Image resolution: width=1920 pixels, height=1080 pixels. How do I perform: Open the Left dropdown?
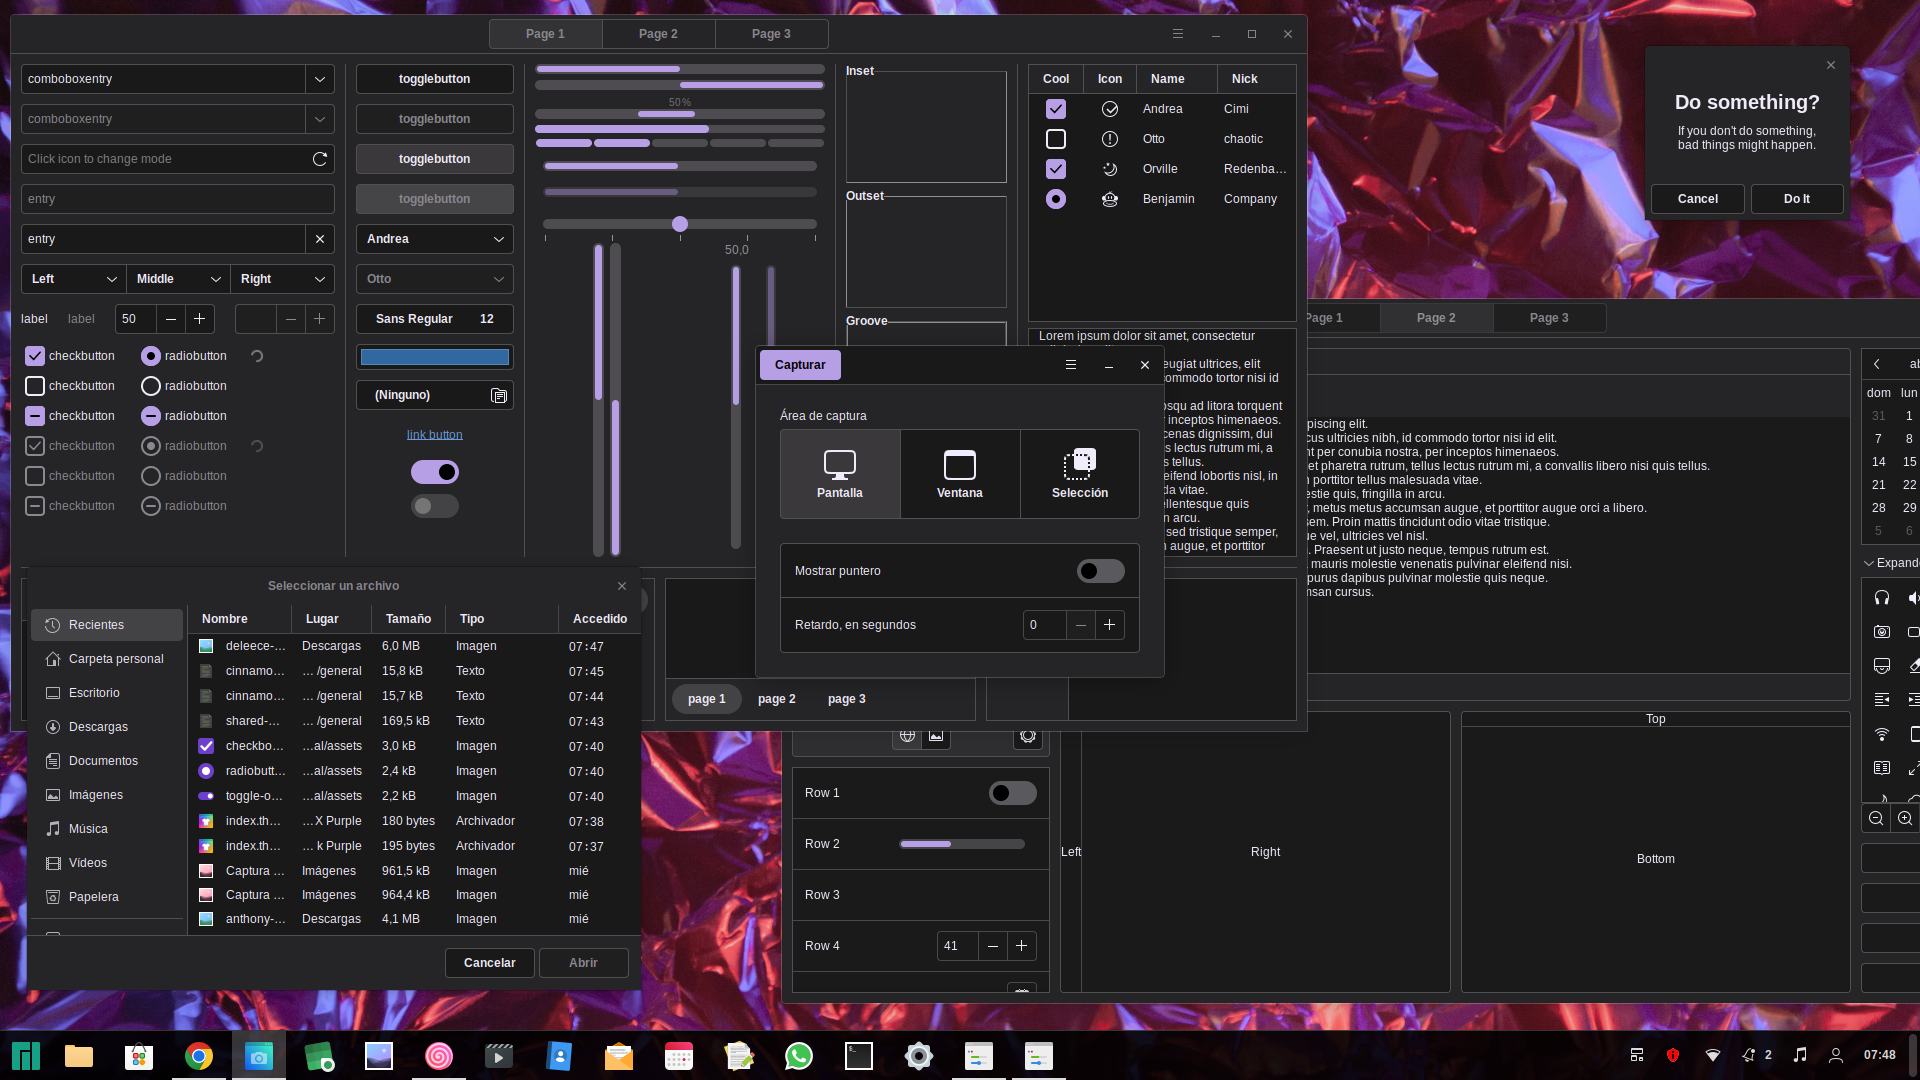point(74,279)
